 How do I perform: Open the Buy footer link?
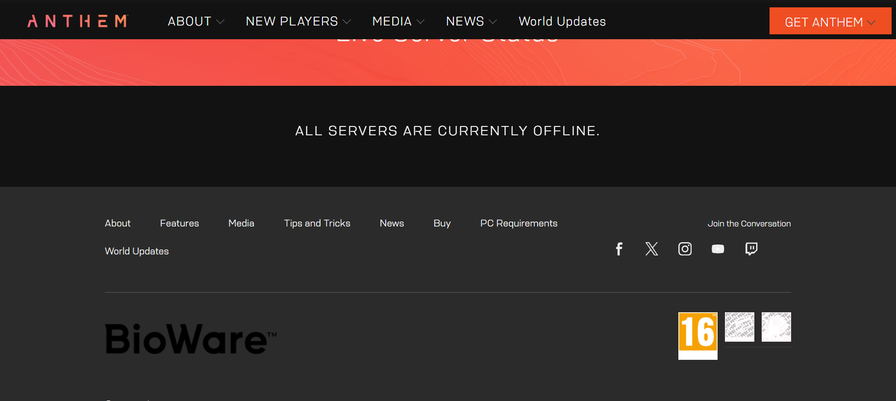pos(442,223)
